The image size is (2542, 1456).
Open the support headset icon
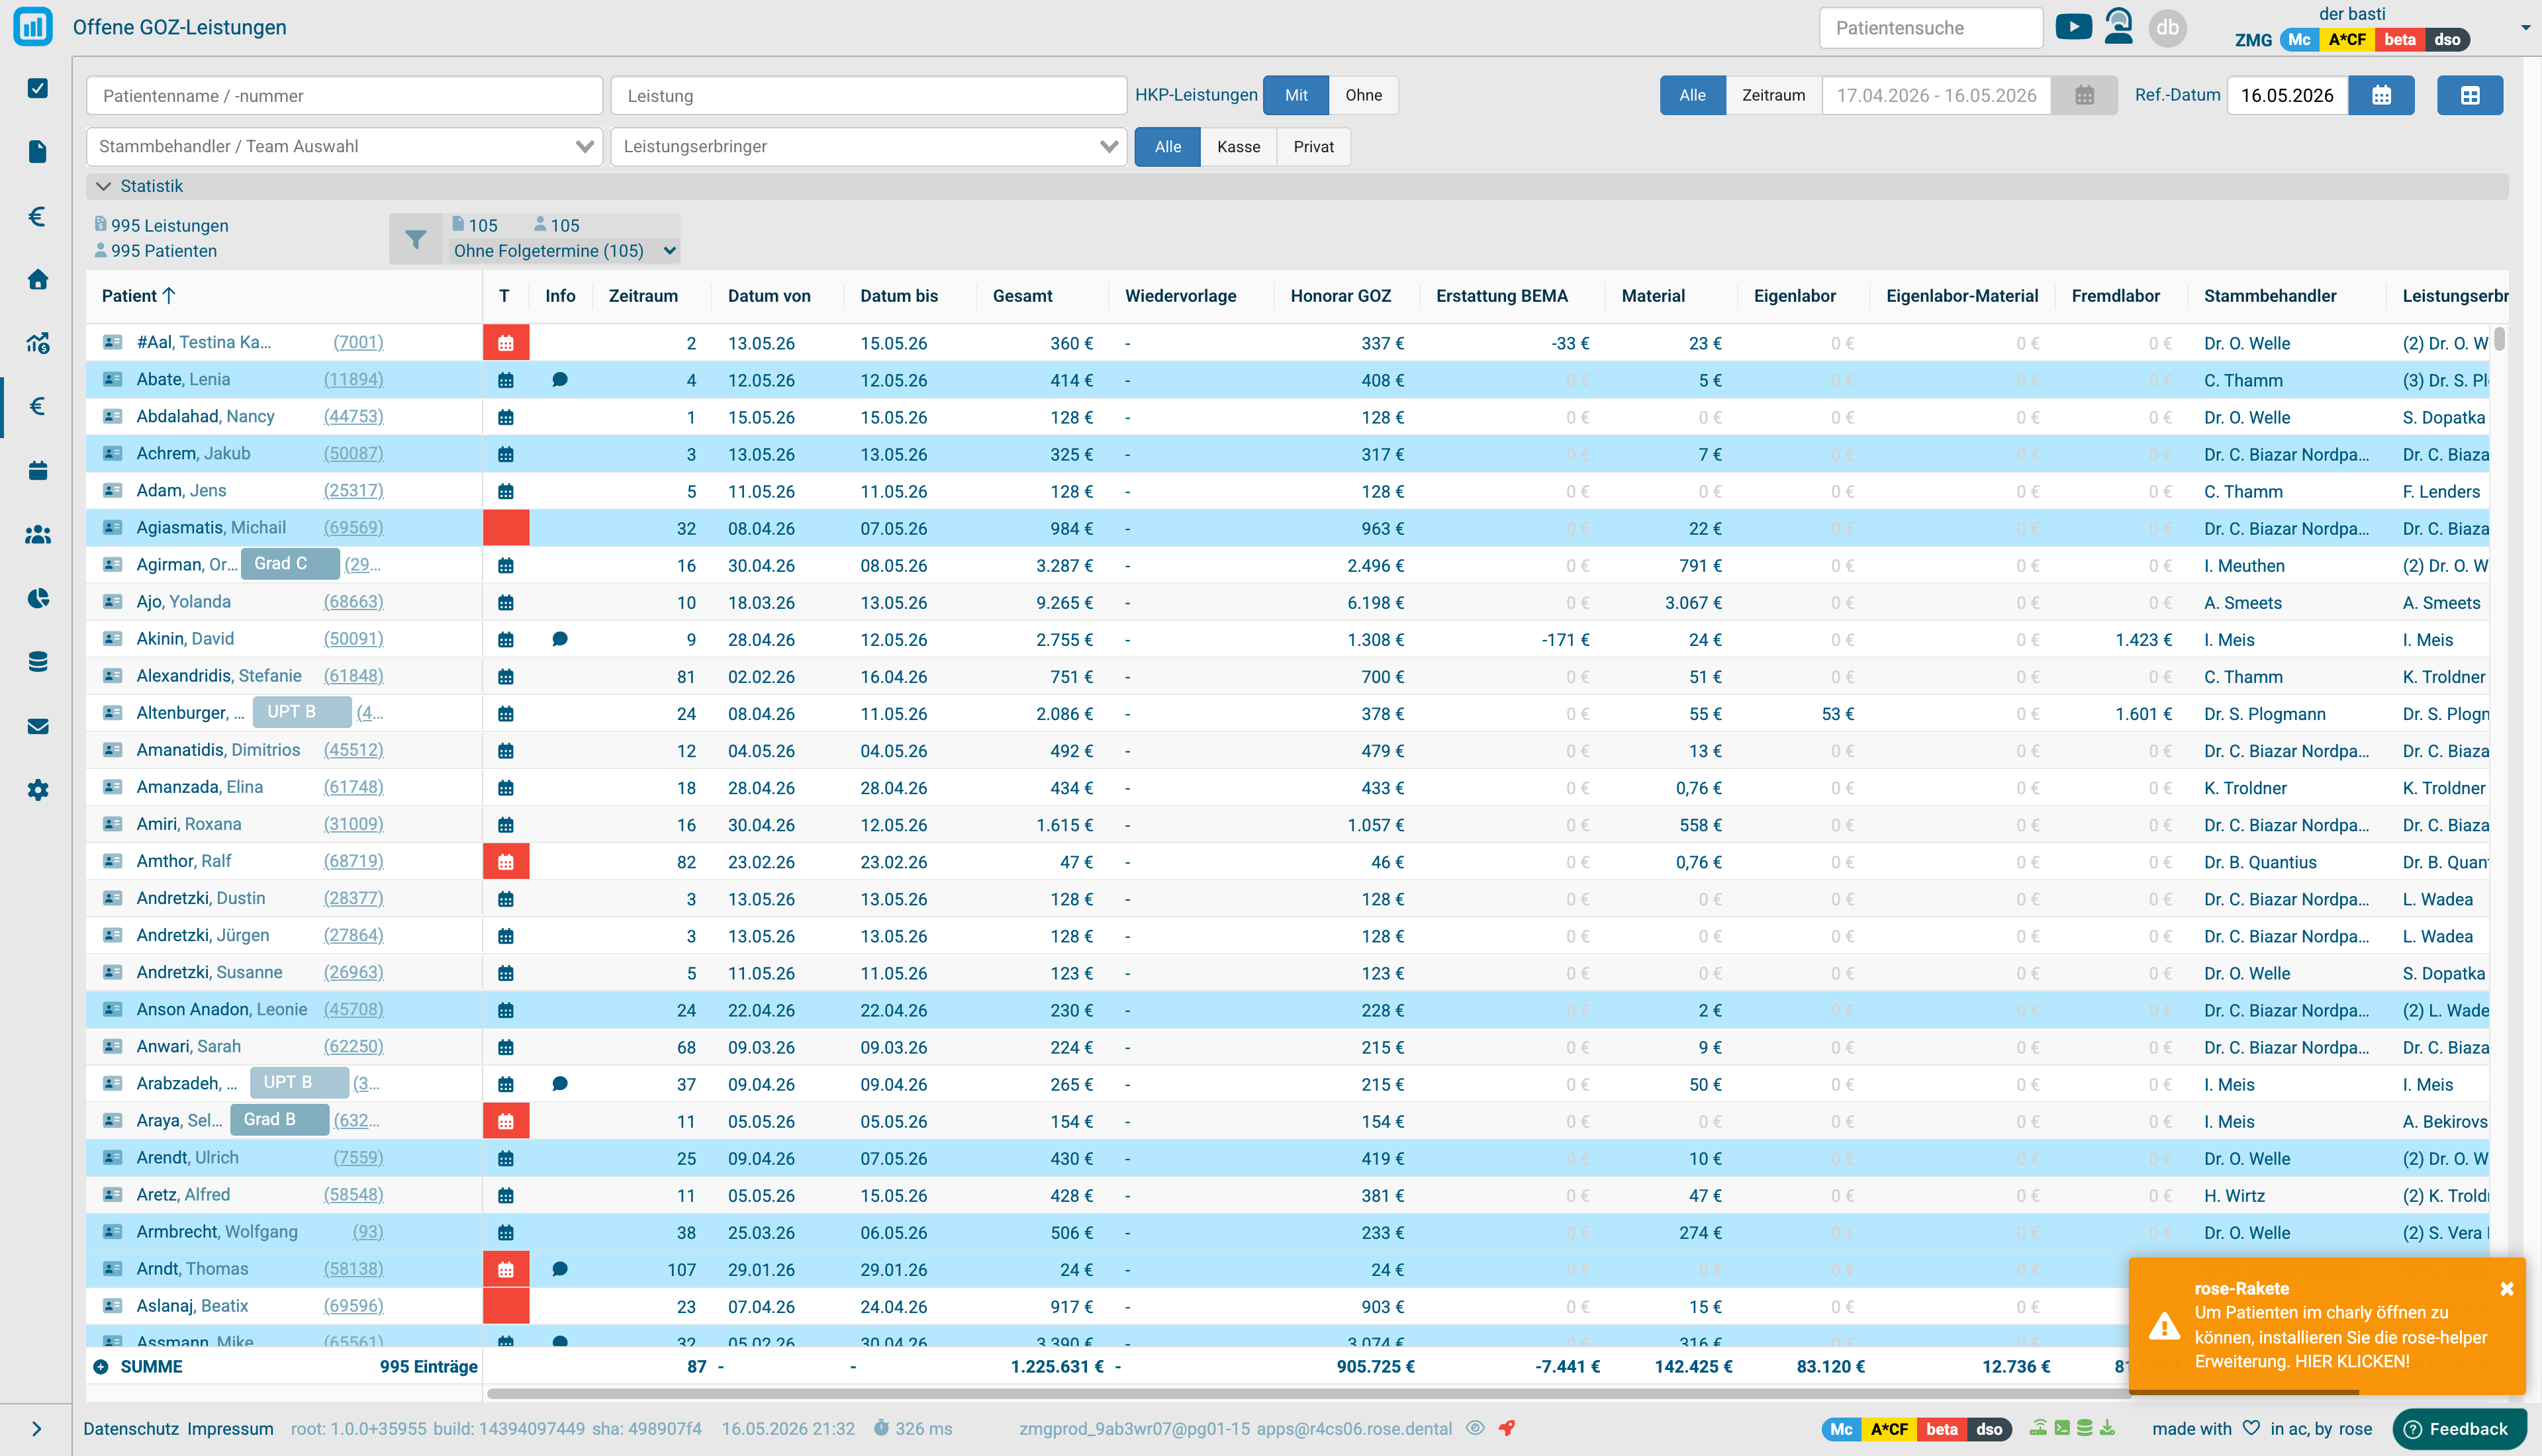tap(2118, 26)
